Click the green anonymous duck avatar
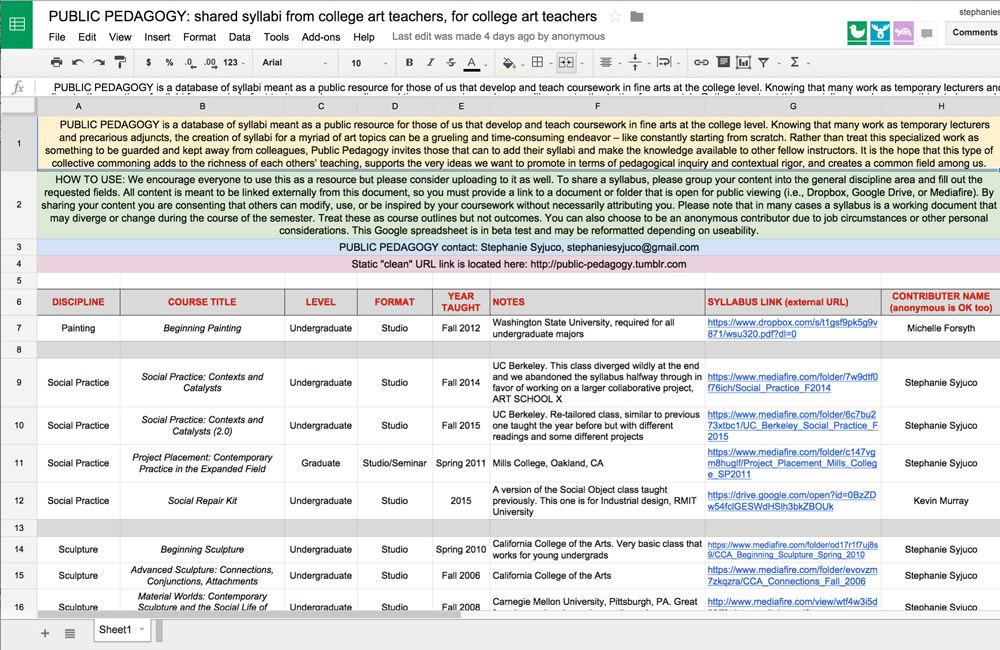The height and width of the screenshot is (650, 1000). coord(857,33)
